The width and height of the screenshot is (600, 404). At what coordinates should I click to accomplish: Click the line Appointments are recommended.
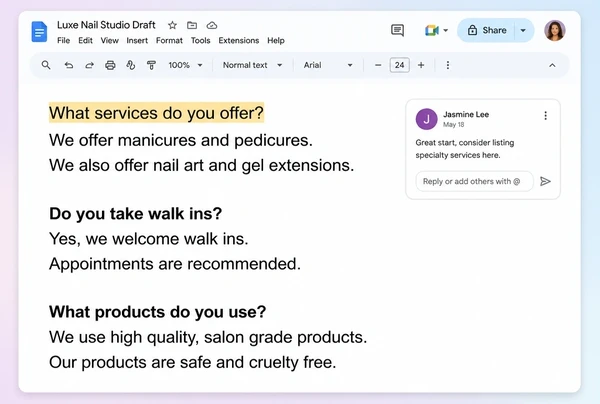pyautogui.click(x=175, y=264)
